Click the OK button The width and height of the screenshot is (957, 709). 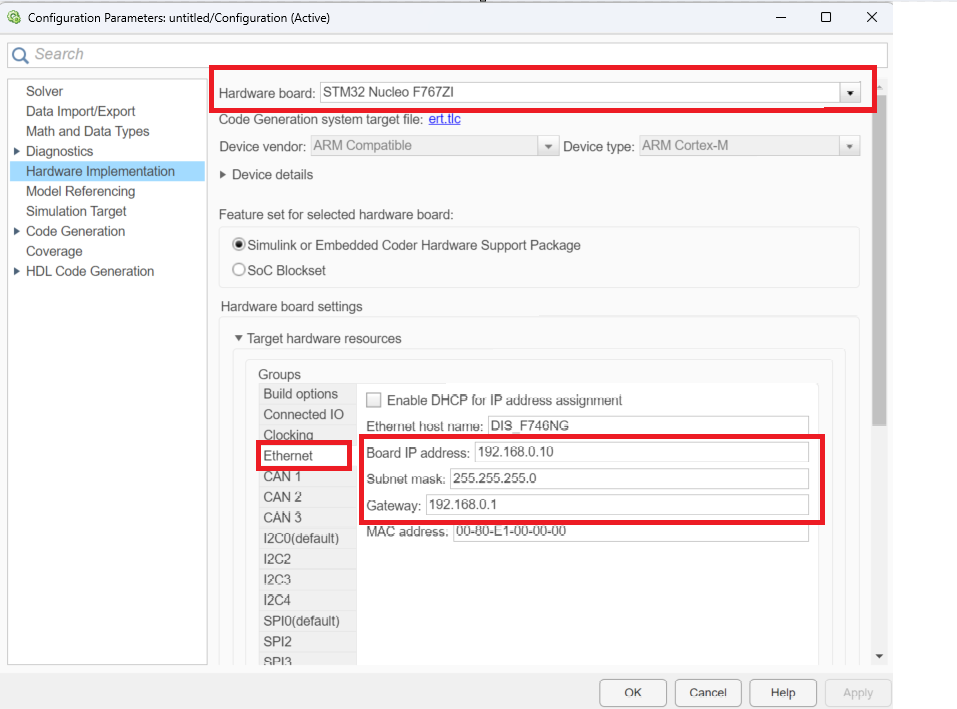(632, 692)
